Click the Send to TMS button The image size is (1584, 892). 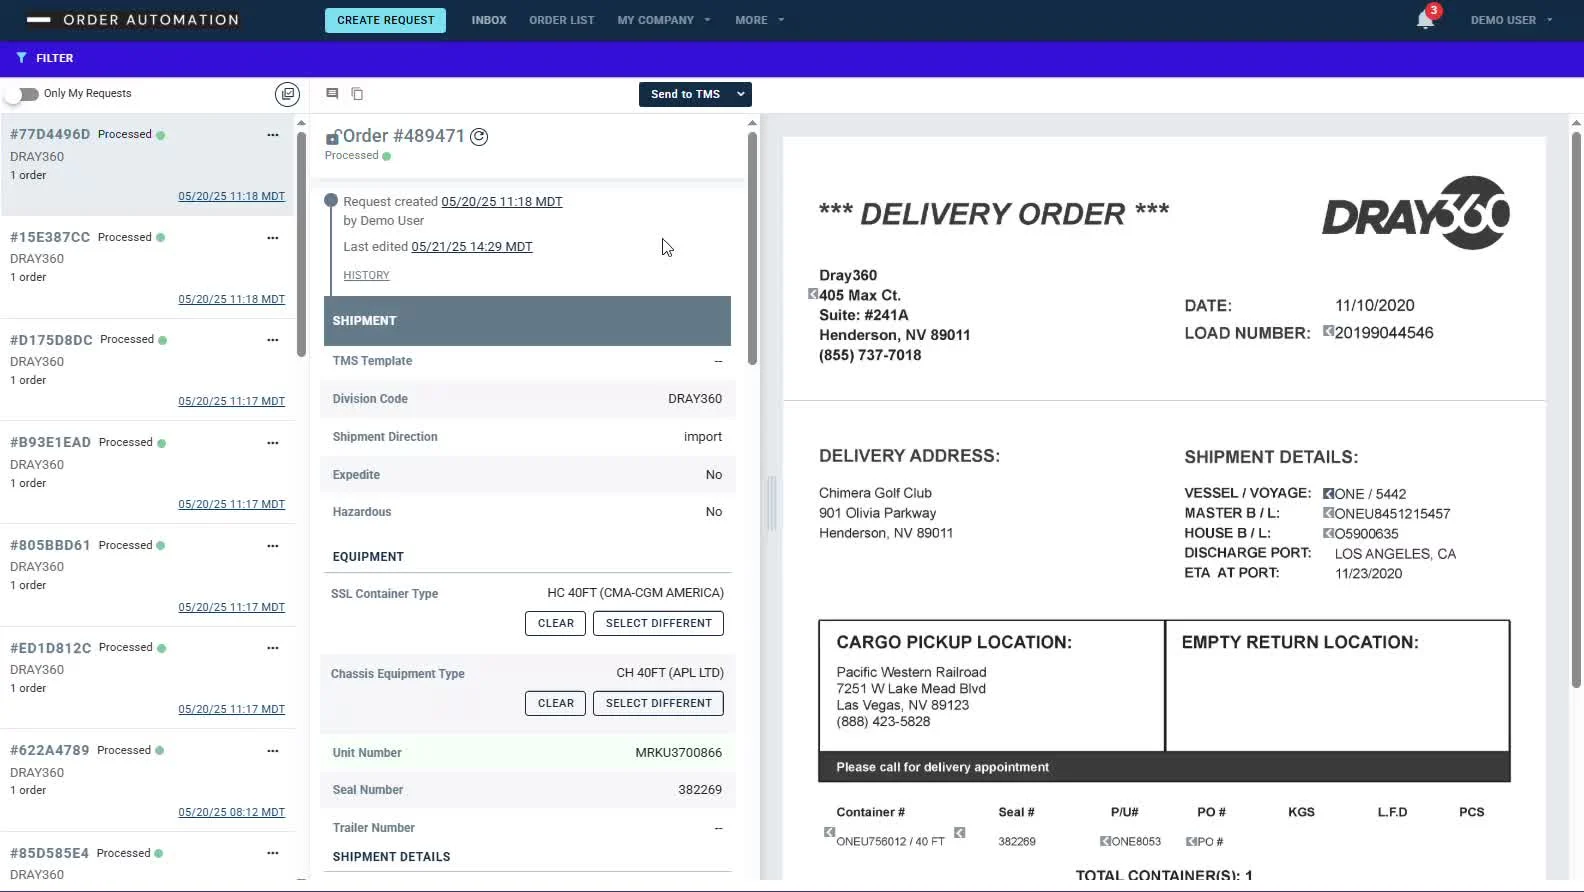(685, 94)
